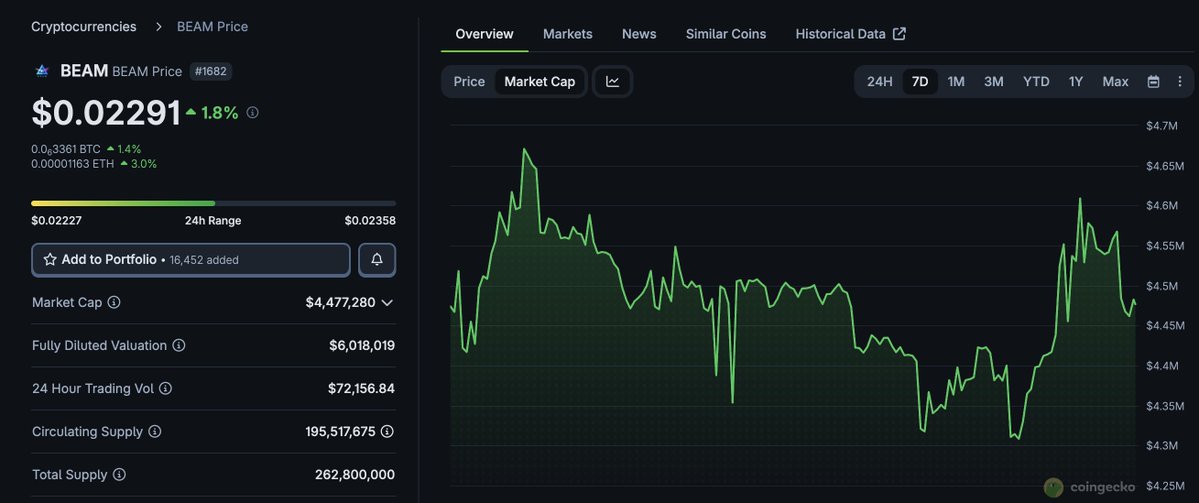1199x503 pixels.
Task: Open 24 Hour Trading Vol info icon
Action: pyautogui.click(x=165, y=388)
